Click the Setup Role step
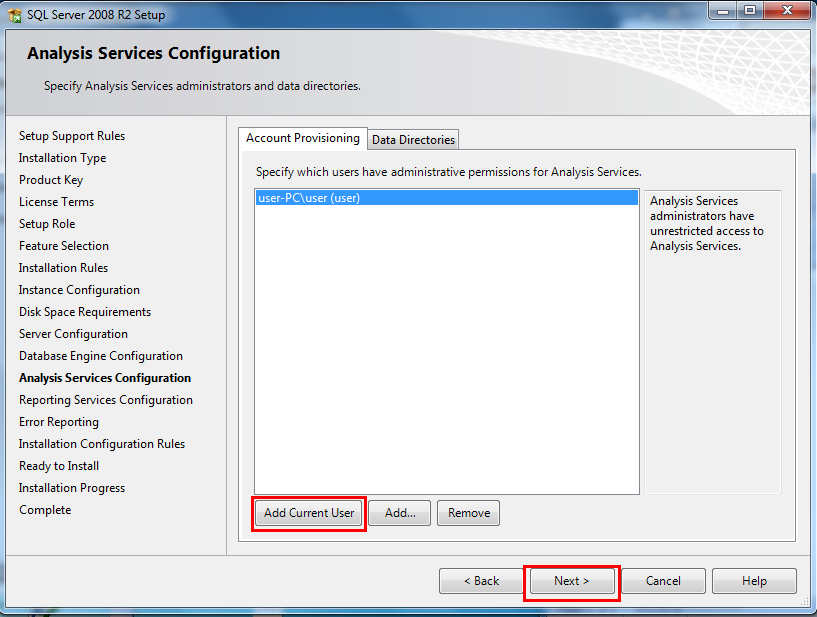817x617 pixels. coord(47,224)
